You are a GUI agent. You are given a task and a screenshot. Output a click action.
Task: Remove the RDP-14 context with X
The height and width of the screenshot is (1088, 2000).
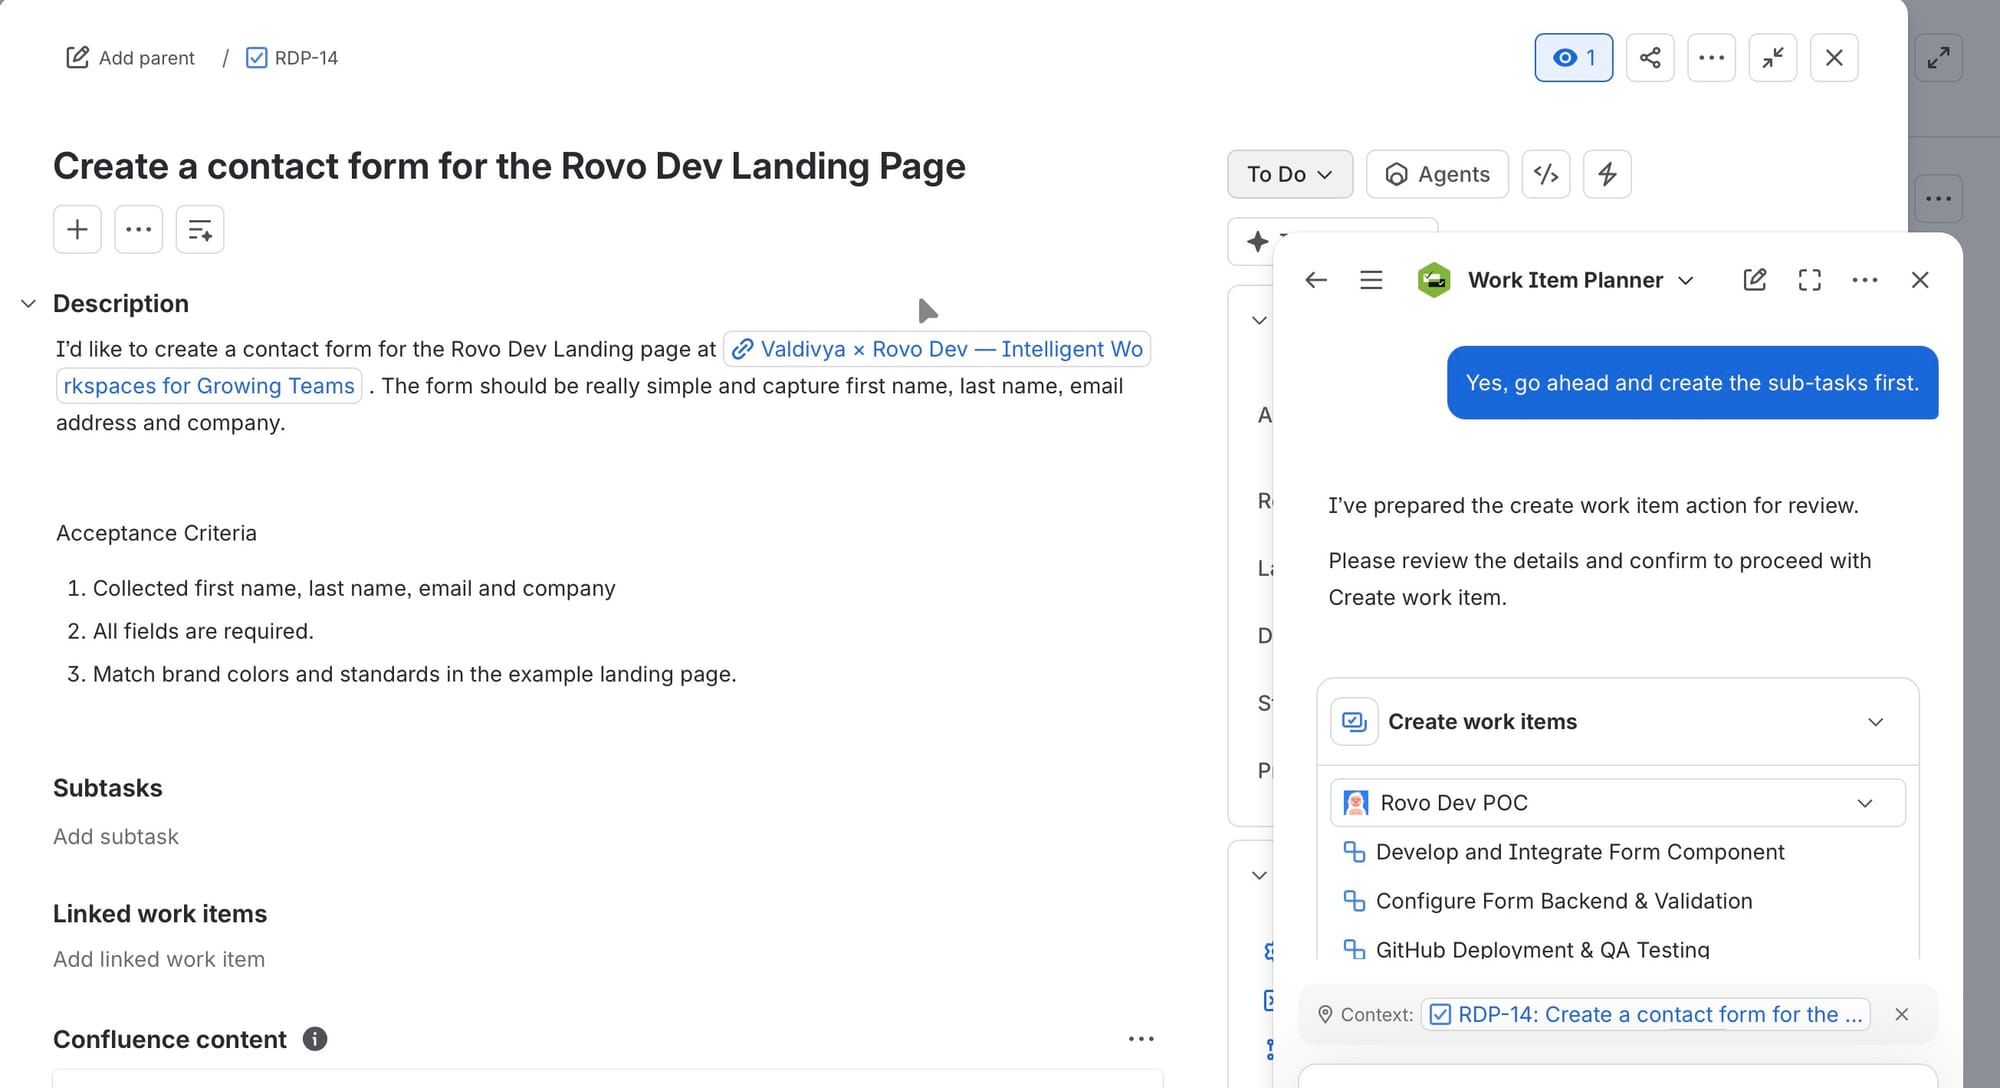[1901, 1014]
